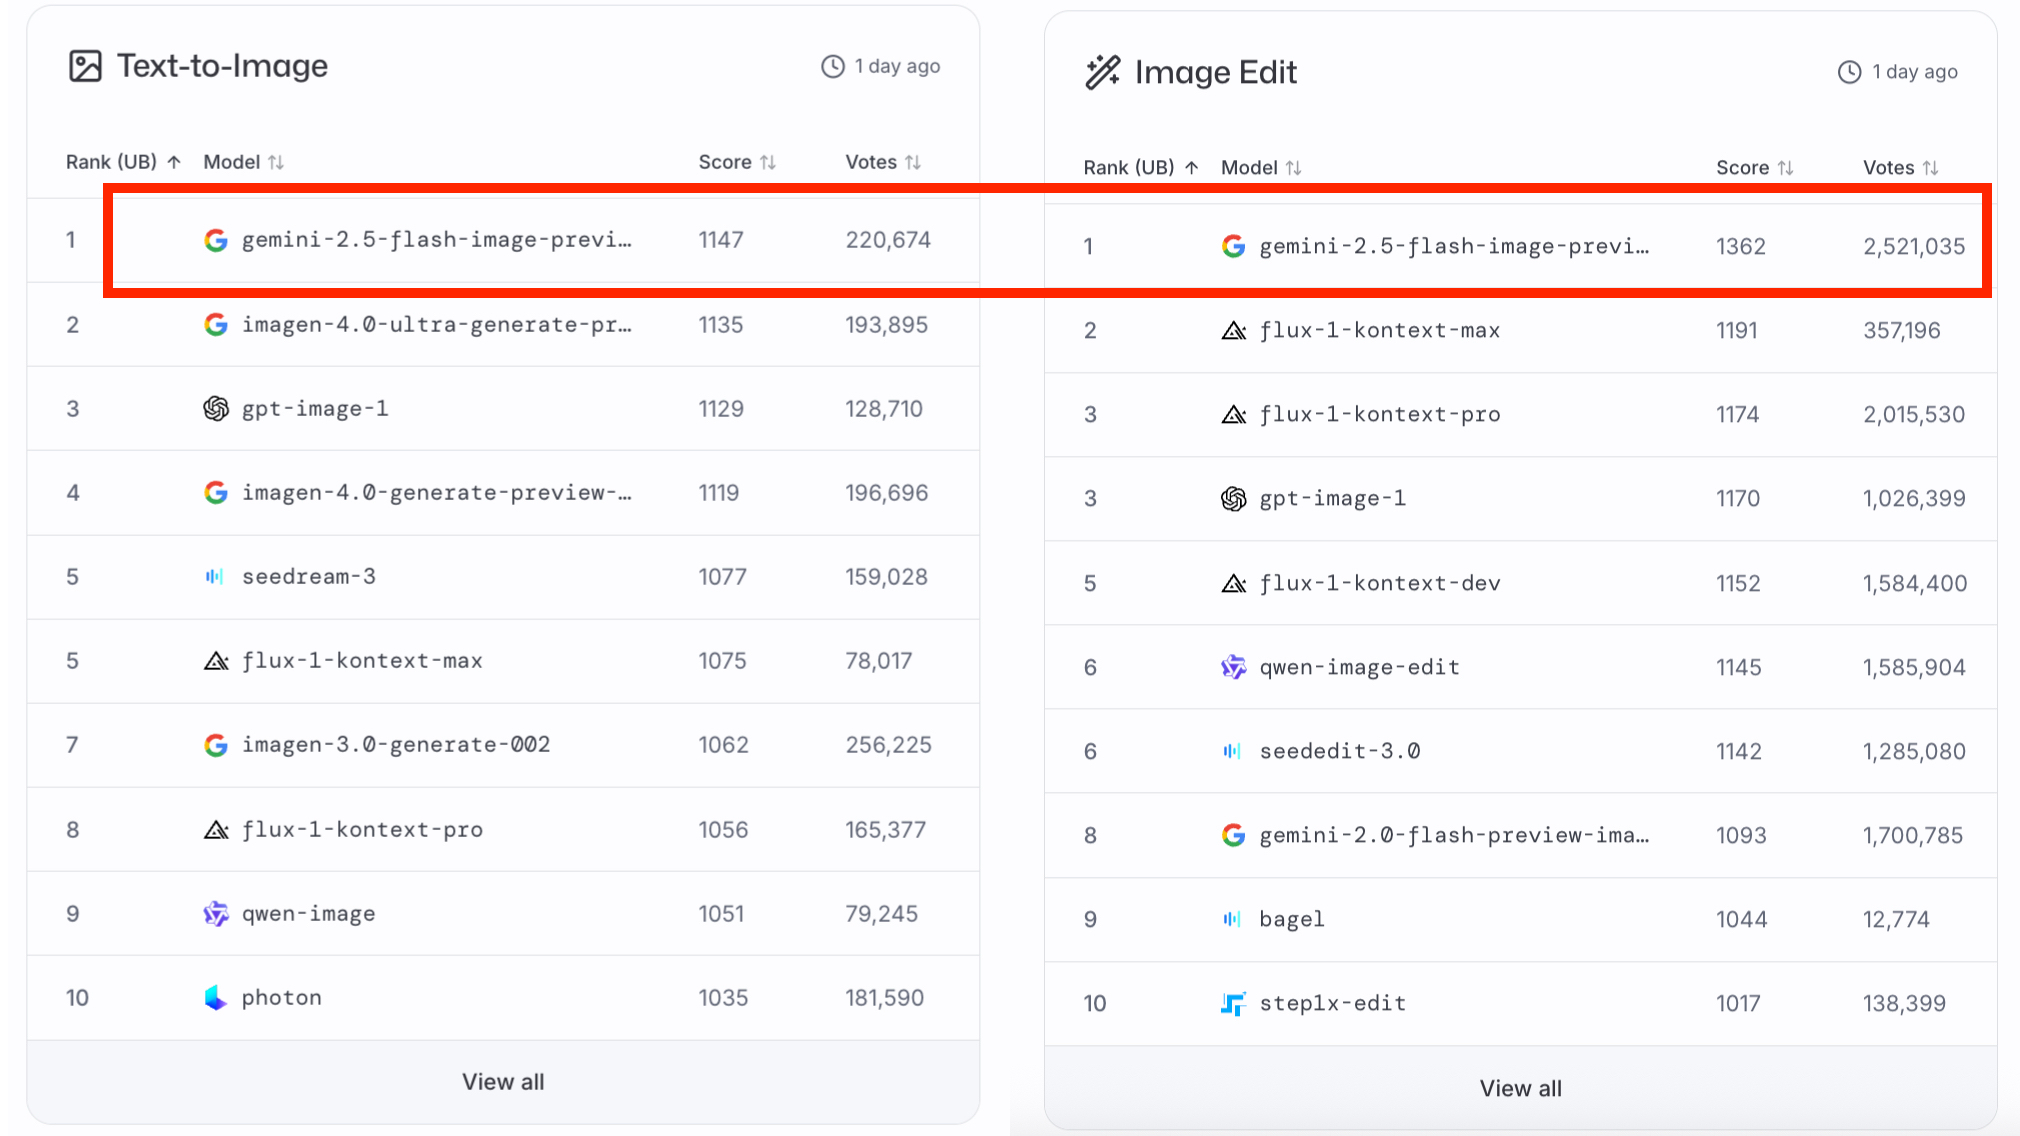Select the bagel row in Image Edit
The image size is (2020, 1136).
pos(1291,919)
